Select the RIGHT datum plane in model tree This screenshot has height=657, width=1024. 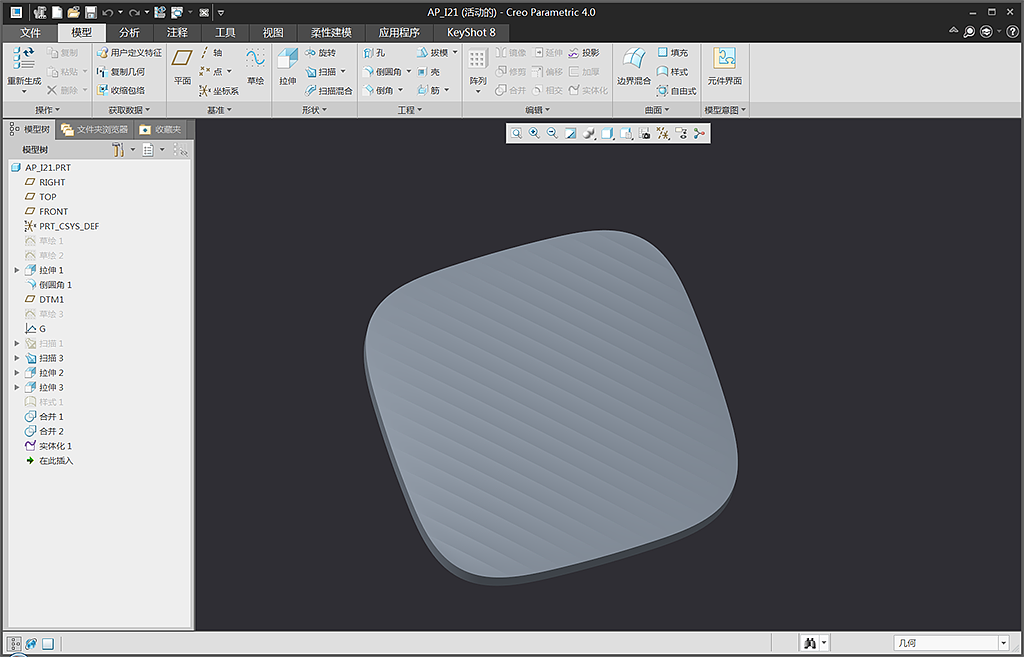(45, 182)
